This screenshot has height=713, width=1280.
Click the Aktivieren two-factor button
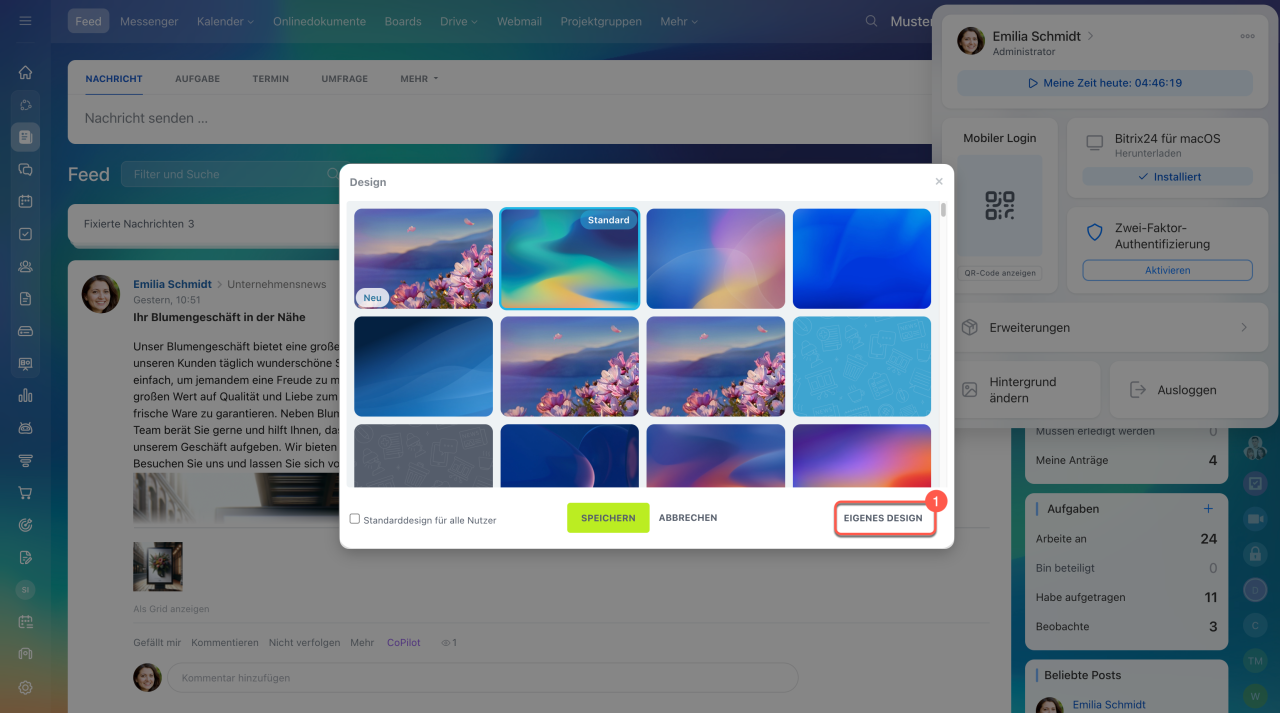(x=1167, y=270)
